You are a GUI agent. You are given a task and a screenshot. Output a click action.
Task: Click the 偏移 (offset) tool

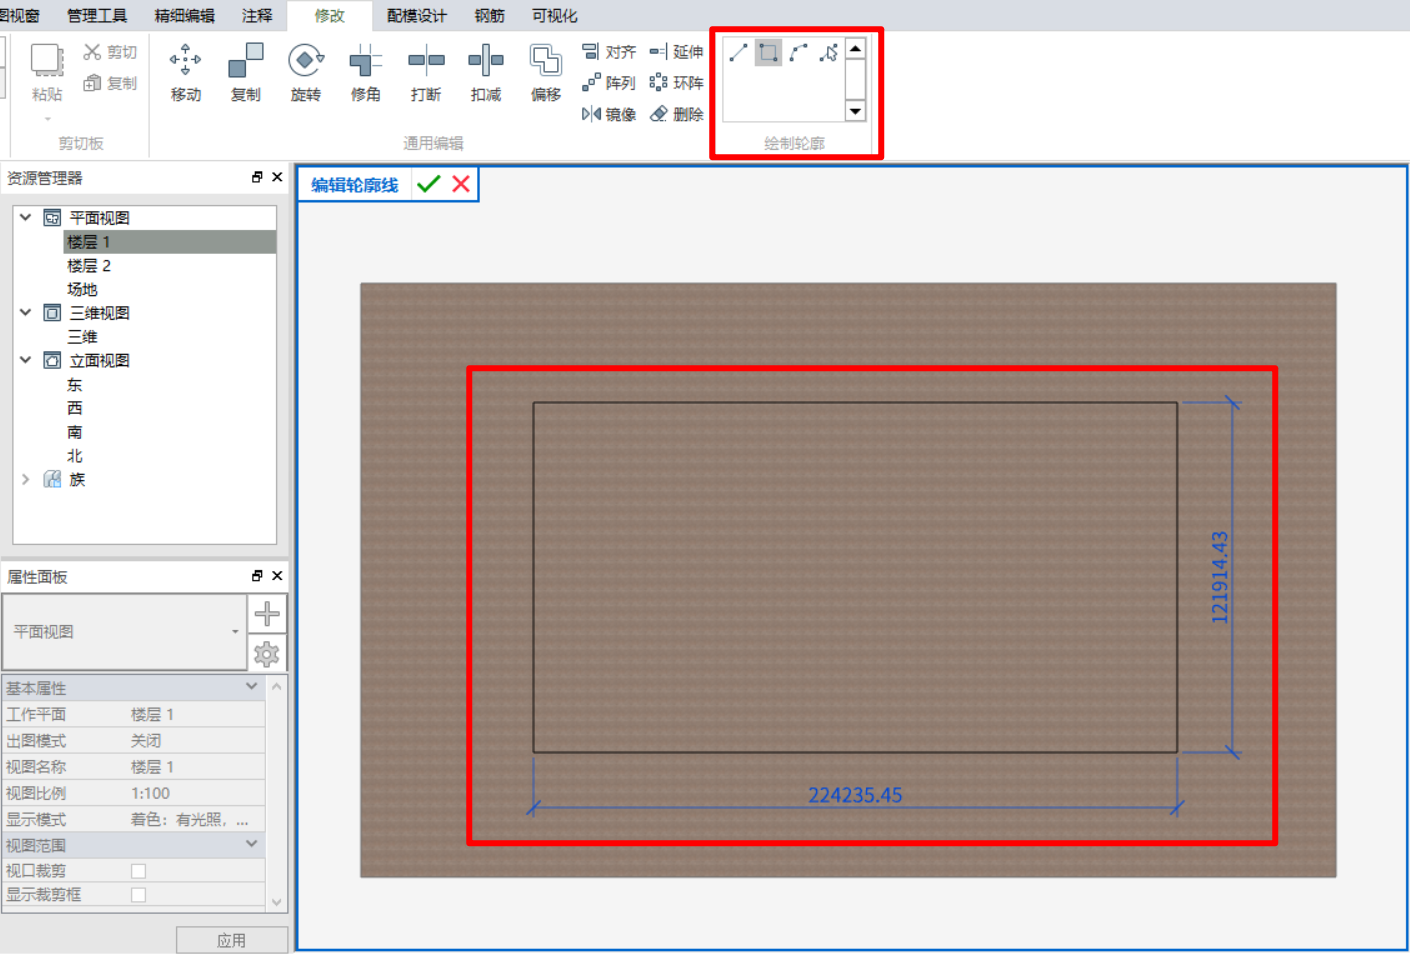(546, 73)
